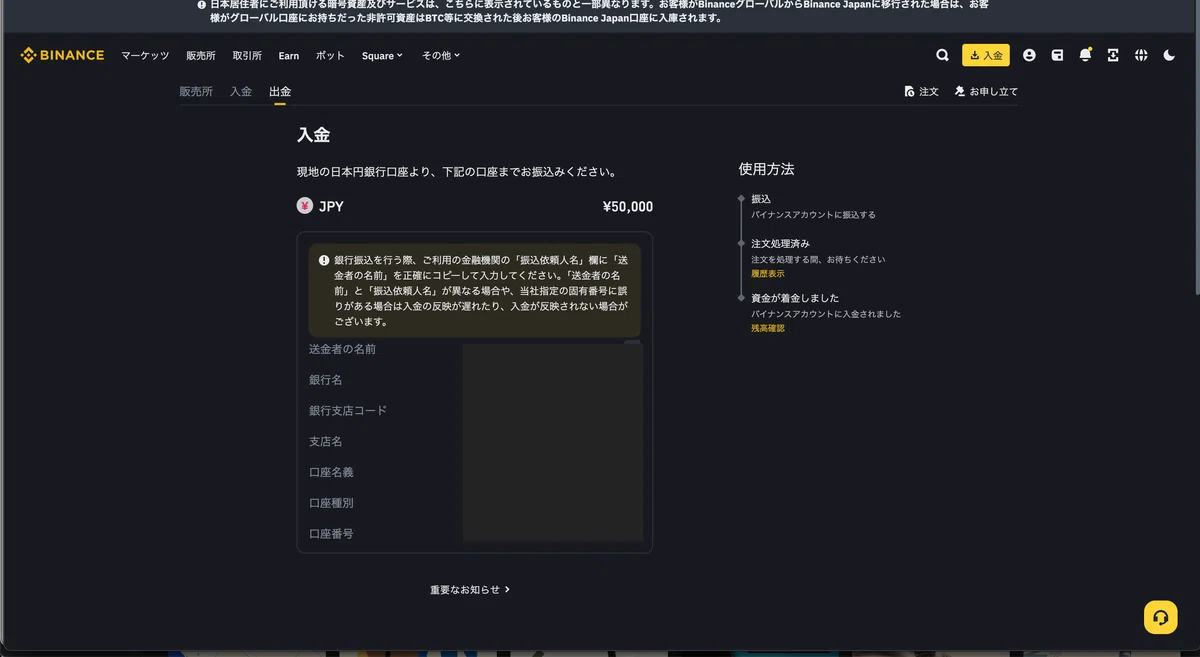Click the 資金が着金しました step title
The height and width of the screenshot is (657, 1200).
click(795, 298)
